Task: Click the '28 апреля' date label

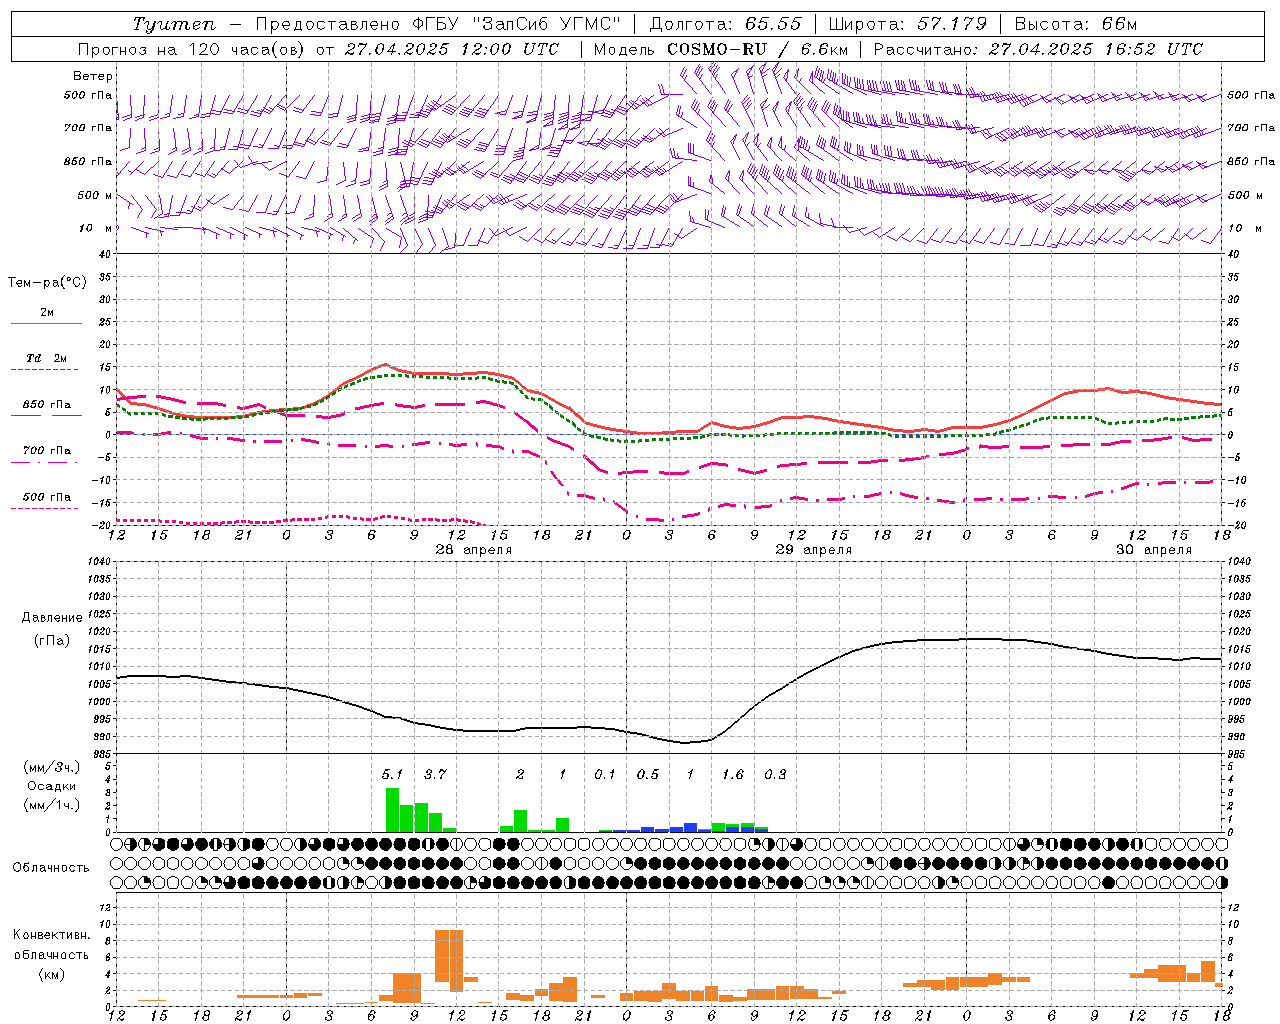Action: tap(474, 550)
